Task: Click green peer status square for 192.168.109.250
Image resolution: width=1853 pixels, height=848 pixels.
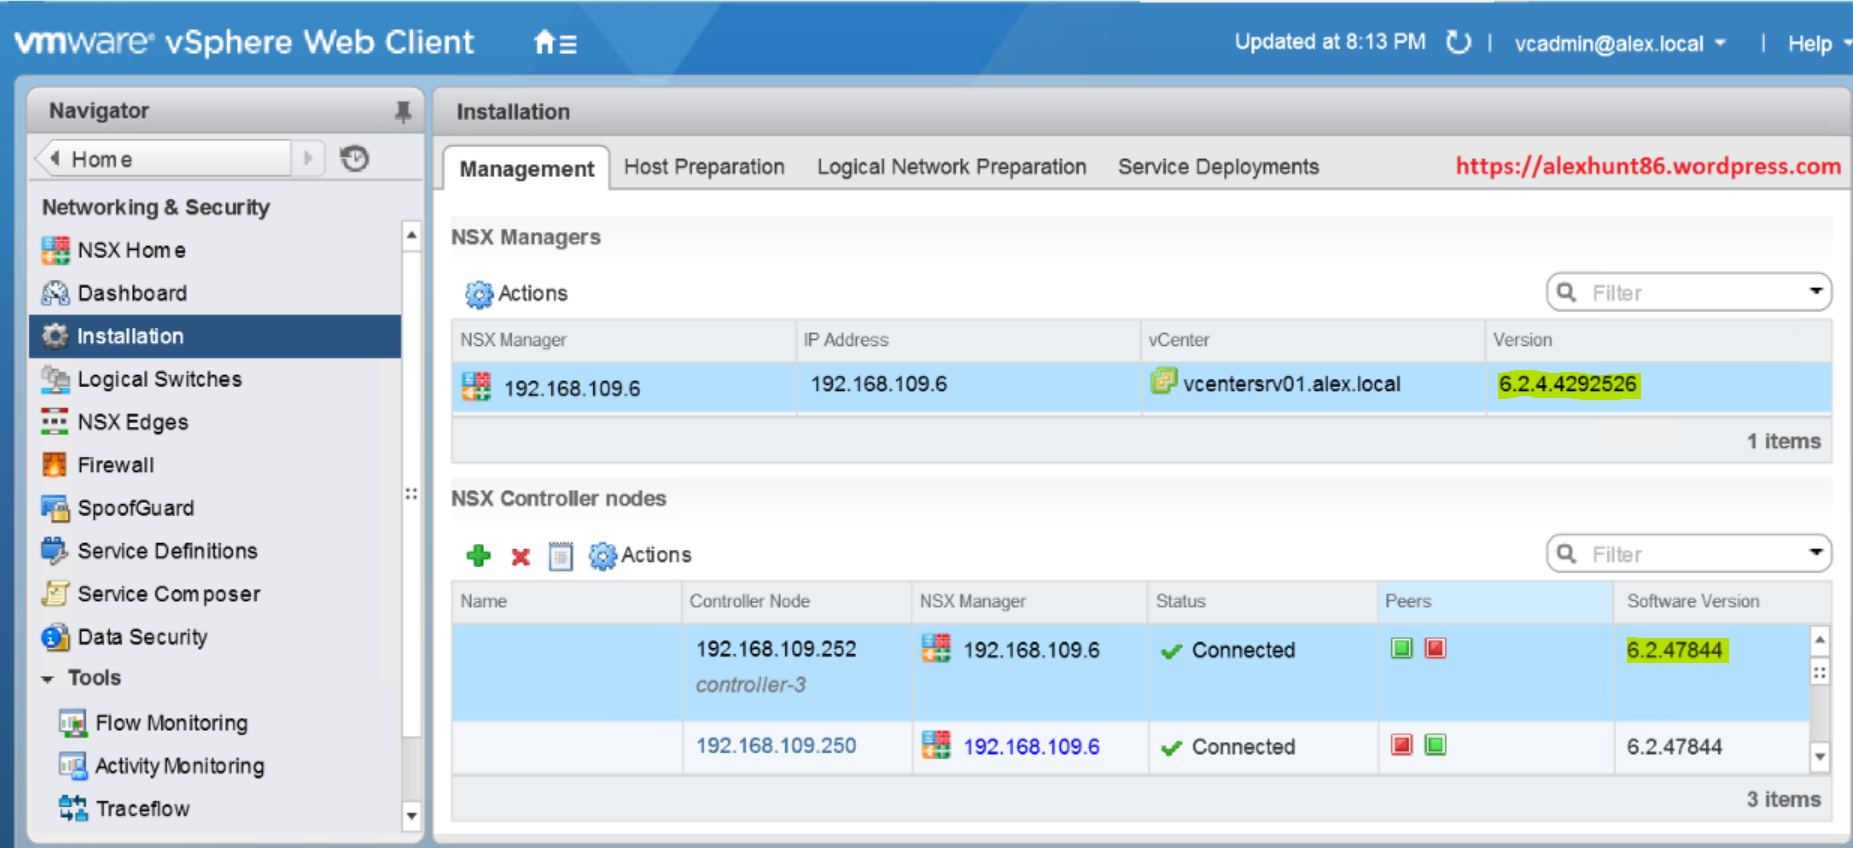Action: (1435, 745)
